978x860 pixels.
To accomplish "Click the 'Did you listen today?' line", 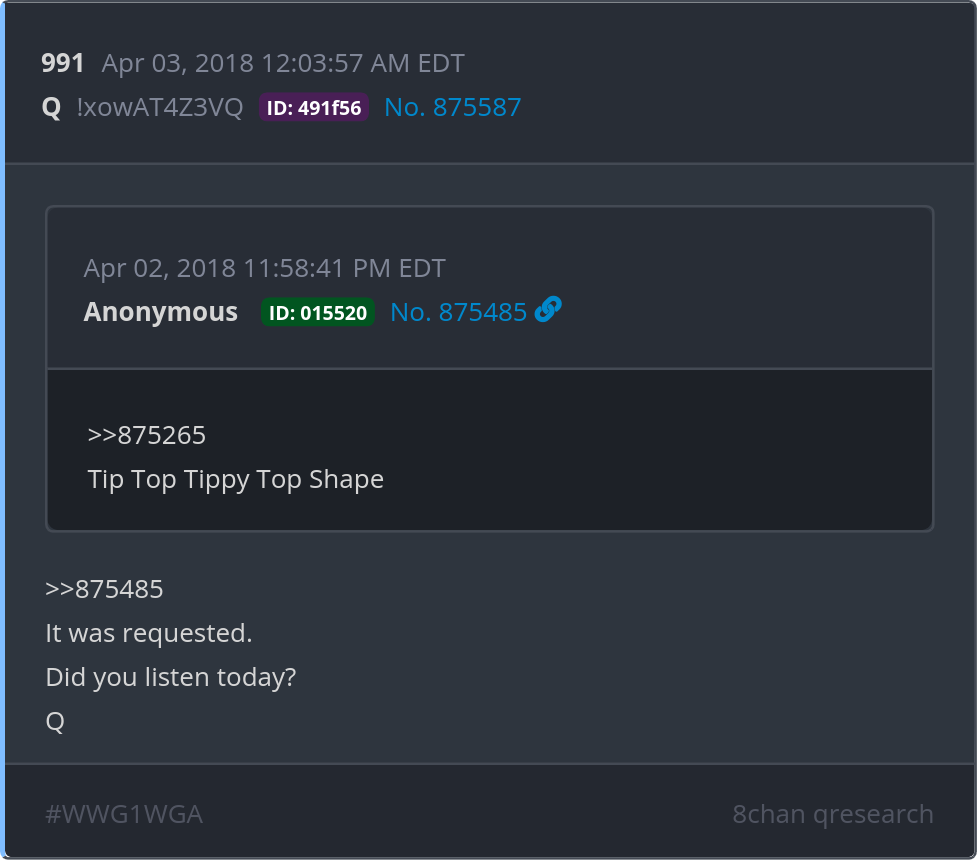I will tap(171, 677).
